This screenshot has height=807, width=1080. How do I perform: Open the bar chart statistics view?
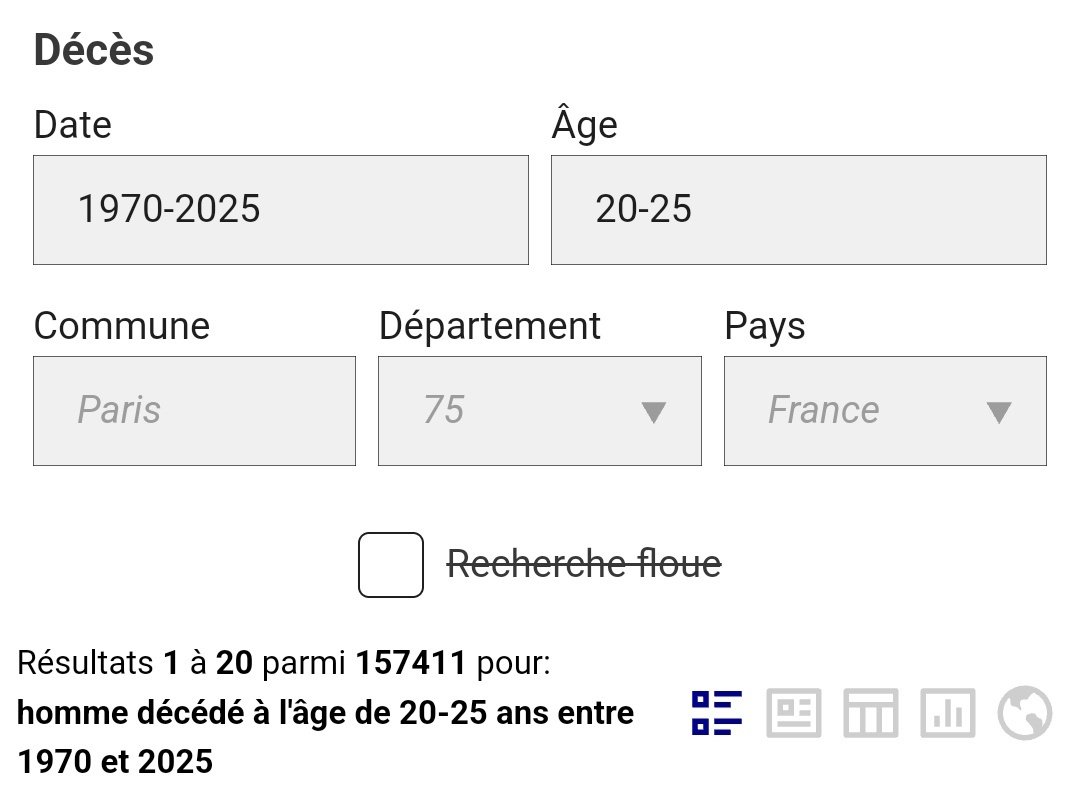coord(948,713)
